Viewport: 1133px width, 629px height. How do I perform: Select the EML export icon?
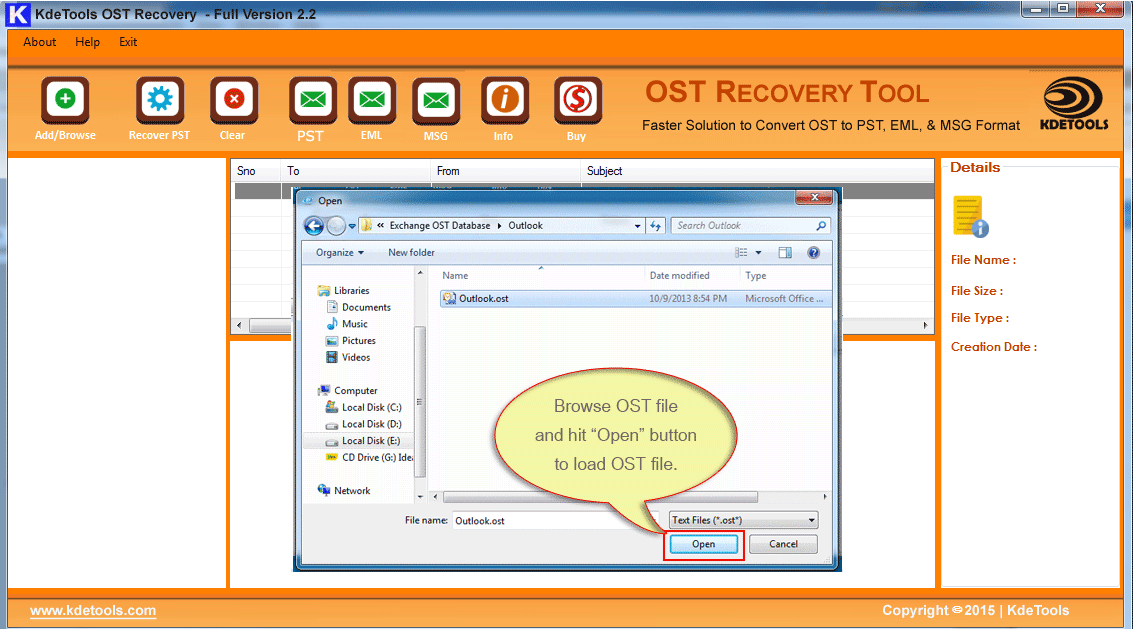point(371,101)
